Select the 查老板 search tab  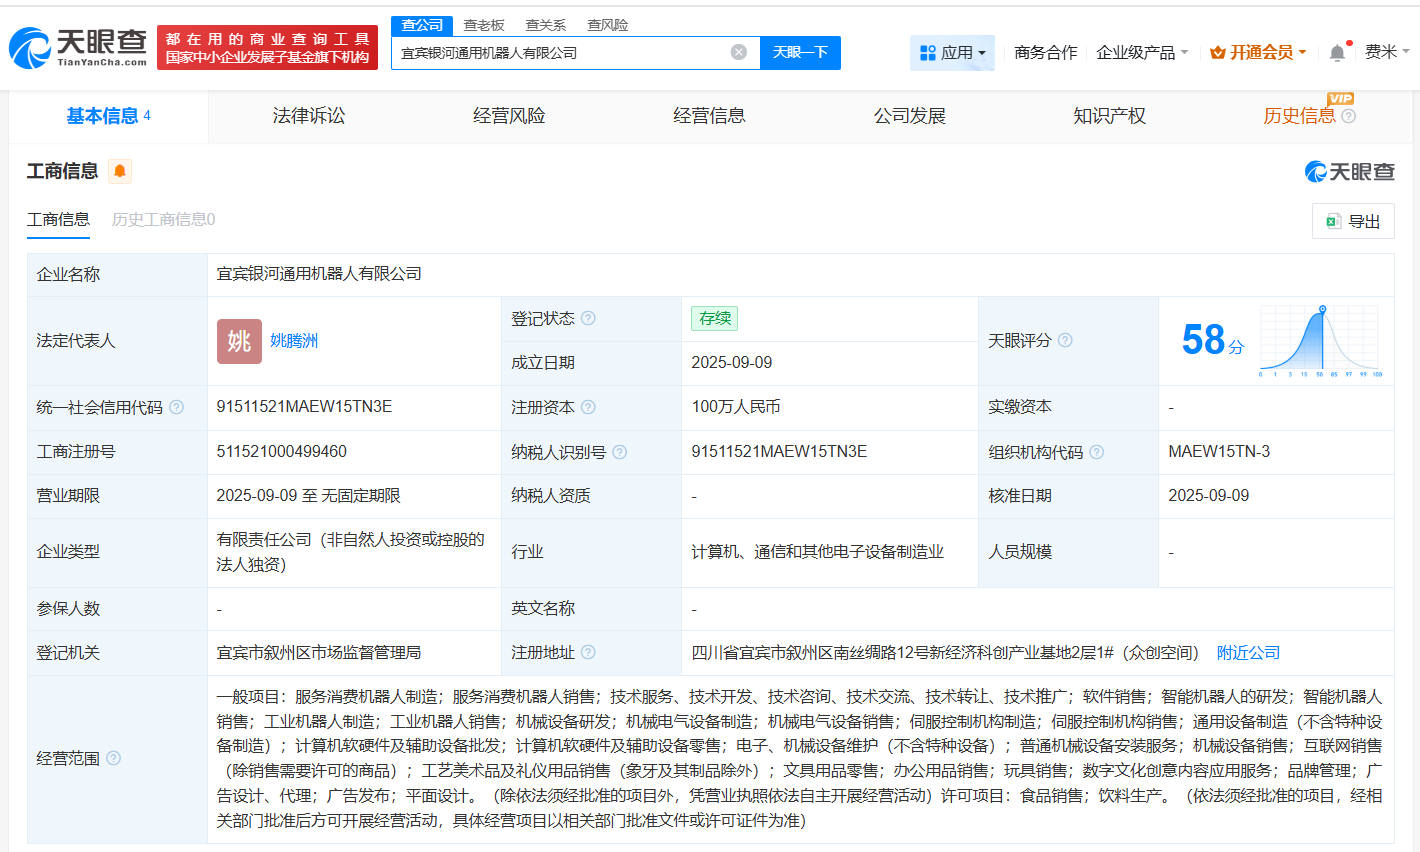[482, 25]
